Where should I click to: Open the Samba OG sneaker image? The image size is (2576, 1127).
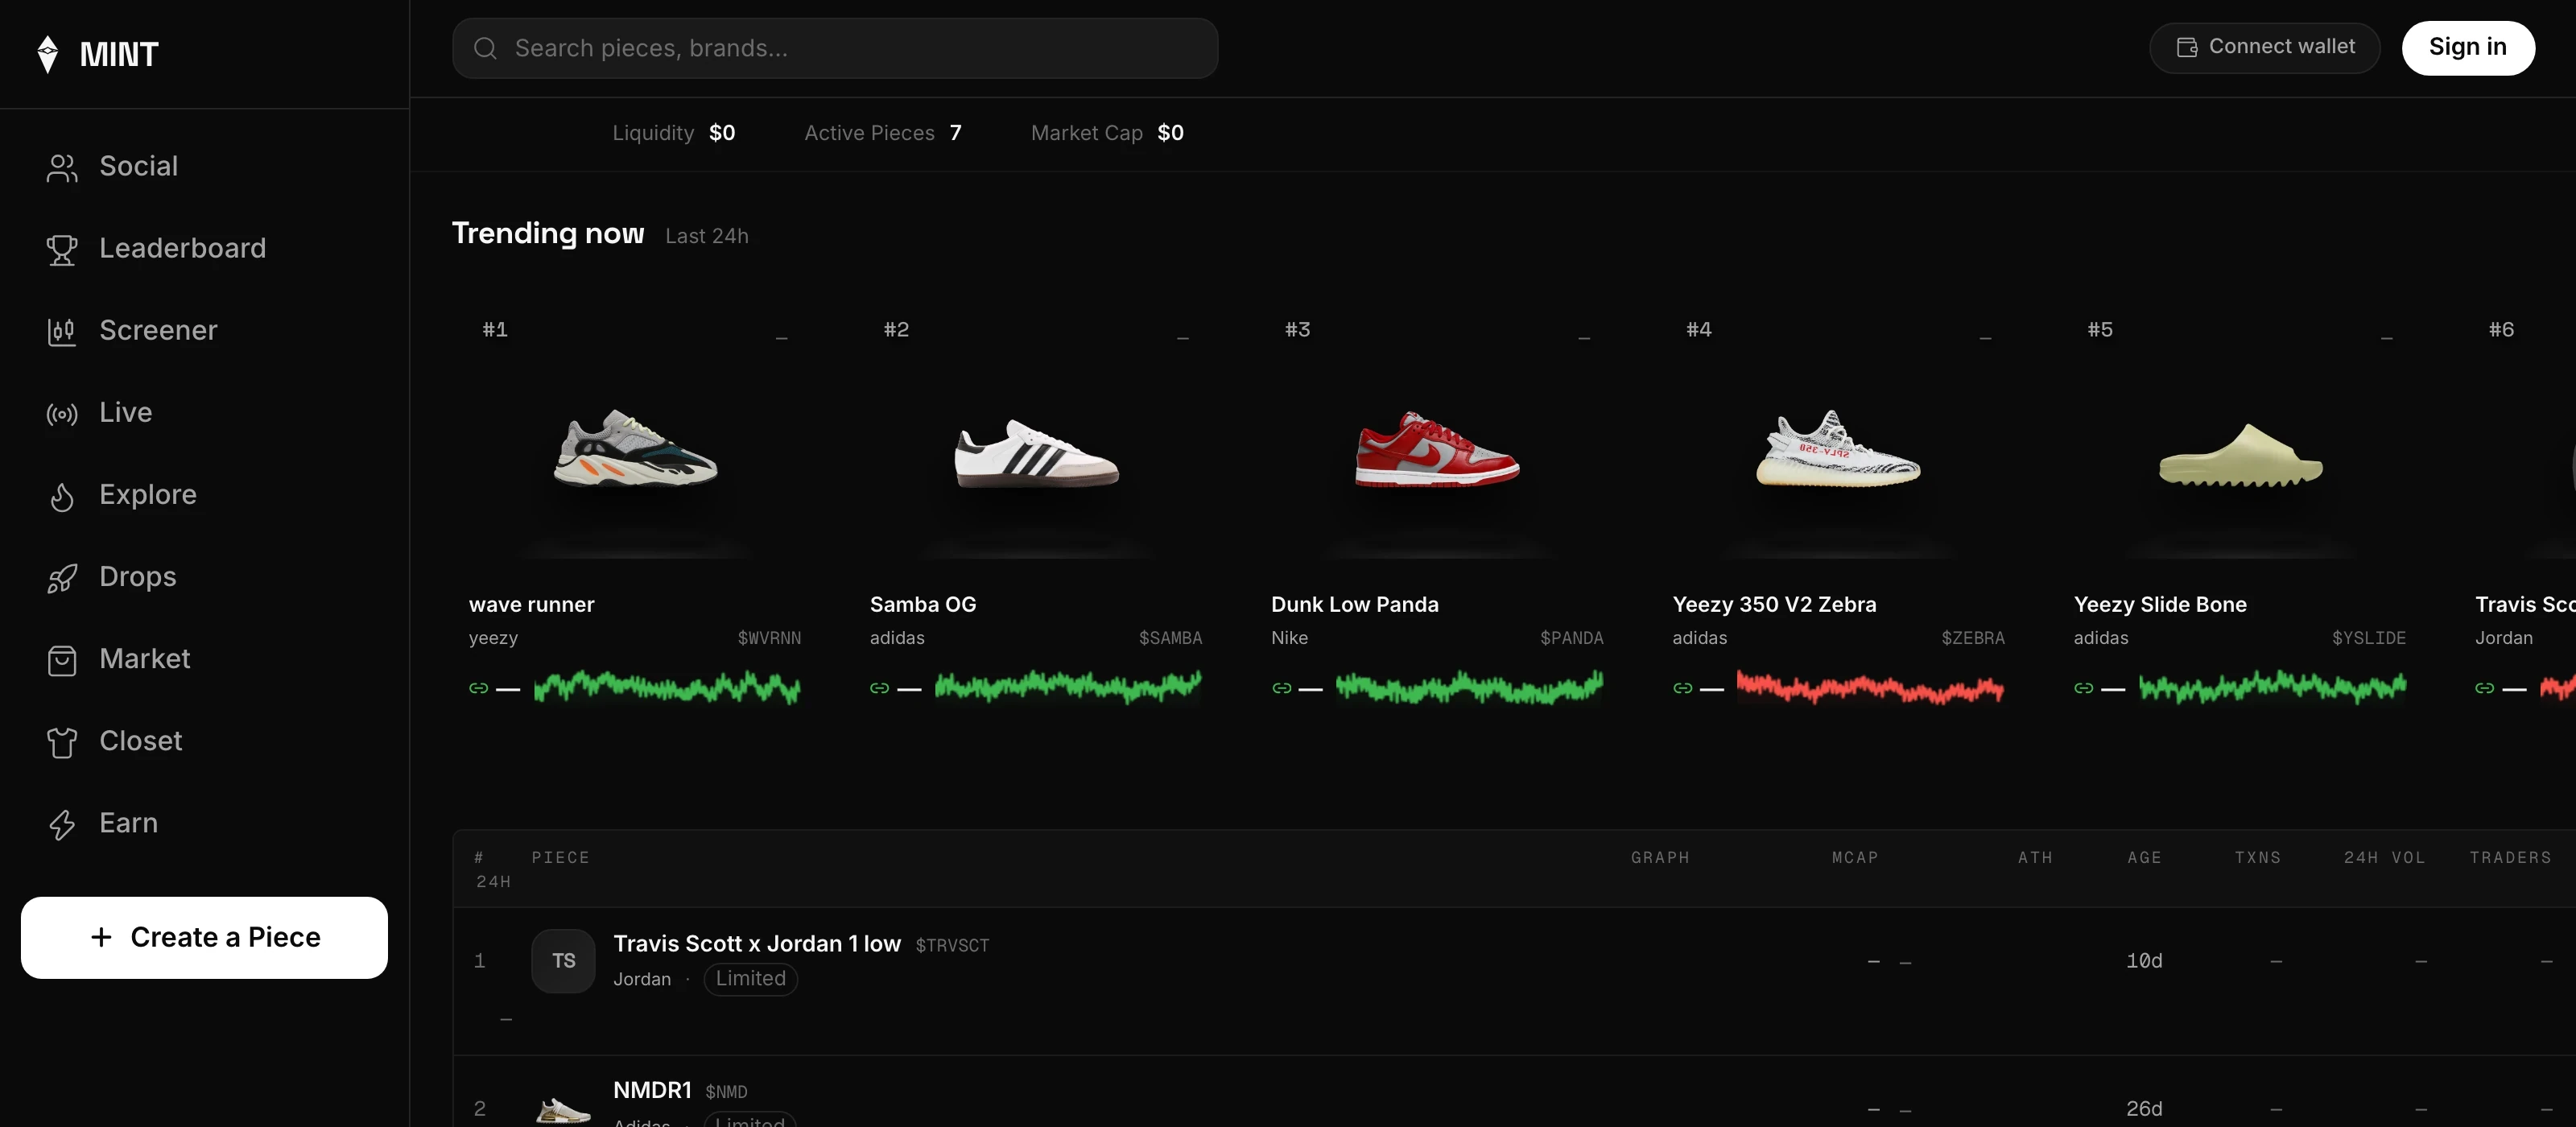[x=1036, y=455]
